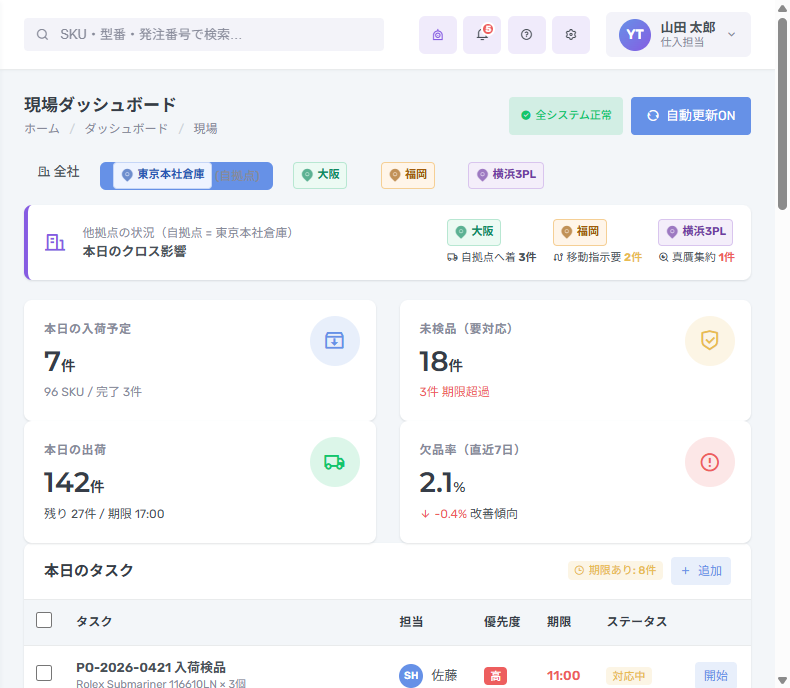The image size is (790, 688).
Task: Click the search magnifier icon
Action: coord(42,34)
